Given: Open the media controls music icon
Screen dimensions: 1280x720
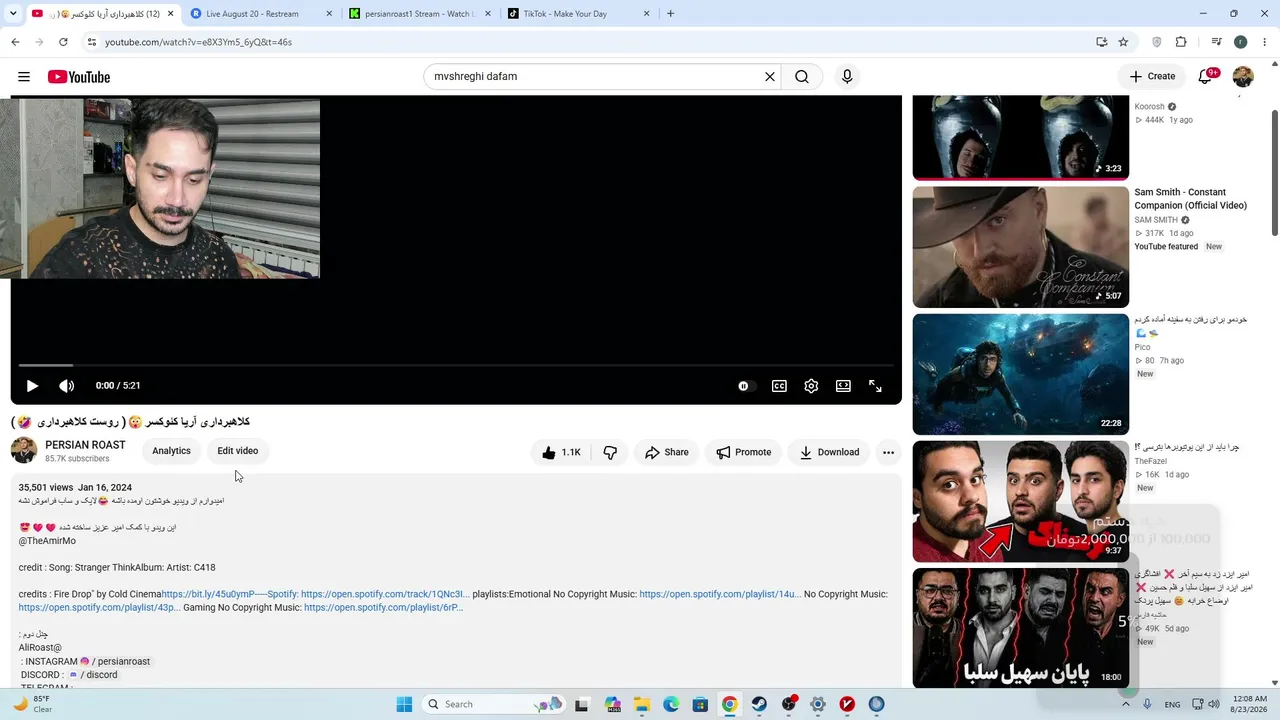Looking at the screenshot, I should click(1216, 42).
